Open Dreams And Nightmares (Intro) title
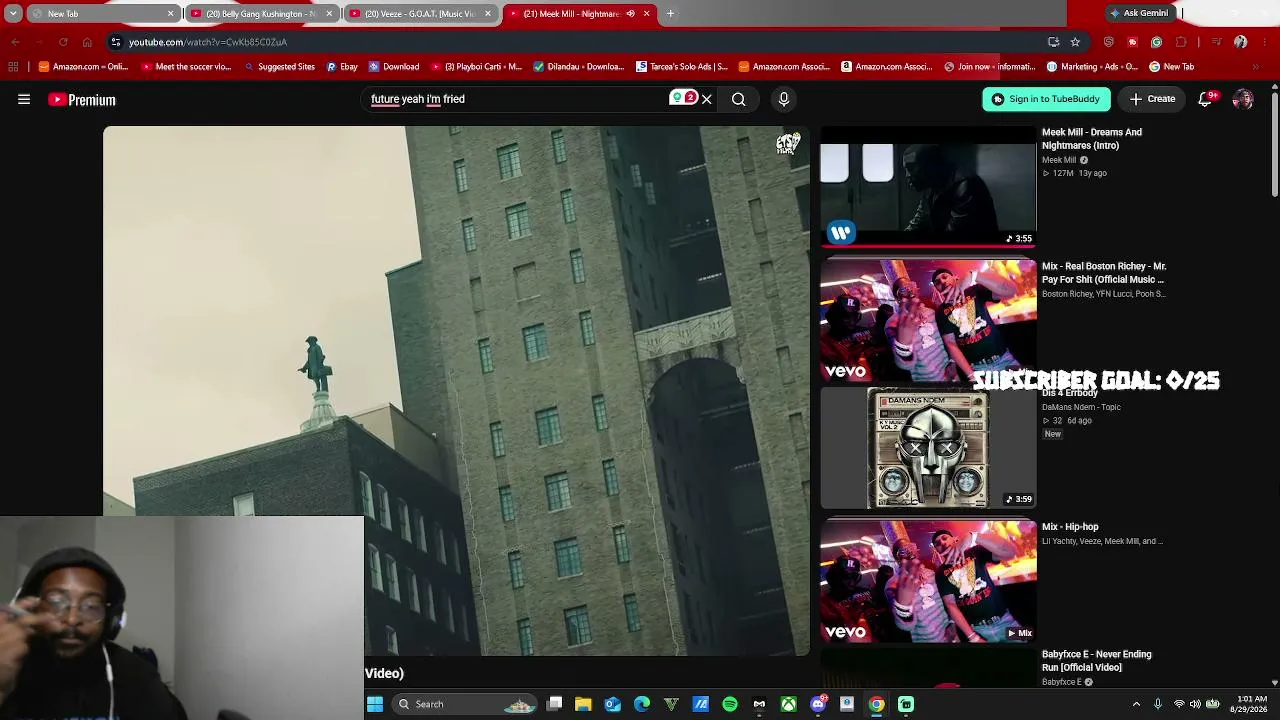 (x=1092, y=139)
